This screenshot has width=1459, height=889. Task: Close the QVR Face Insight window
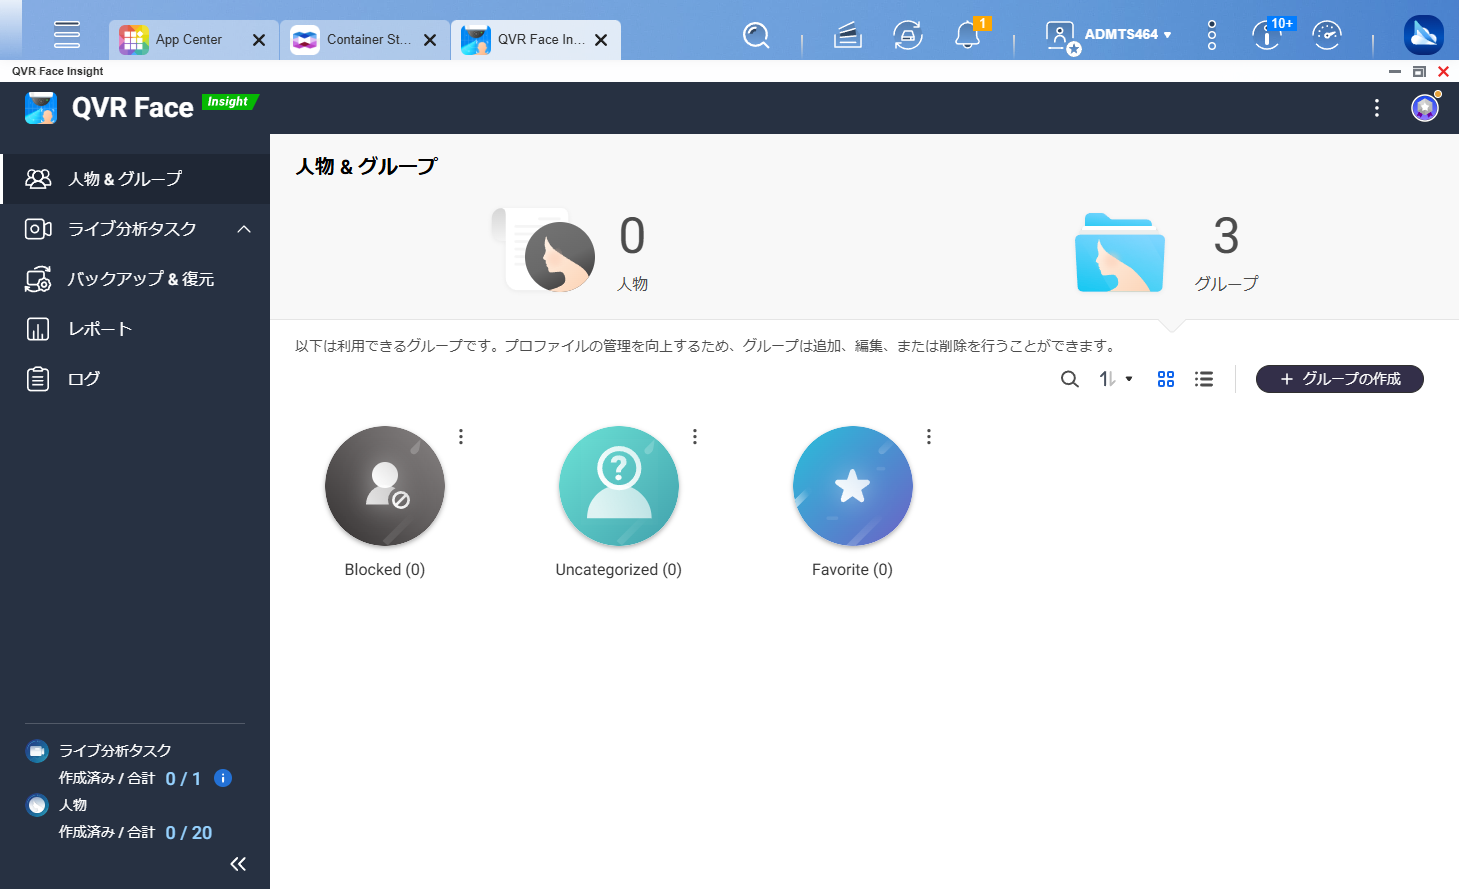[1443, 72]
